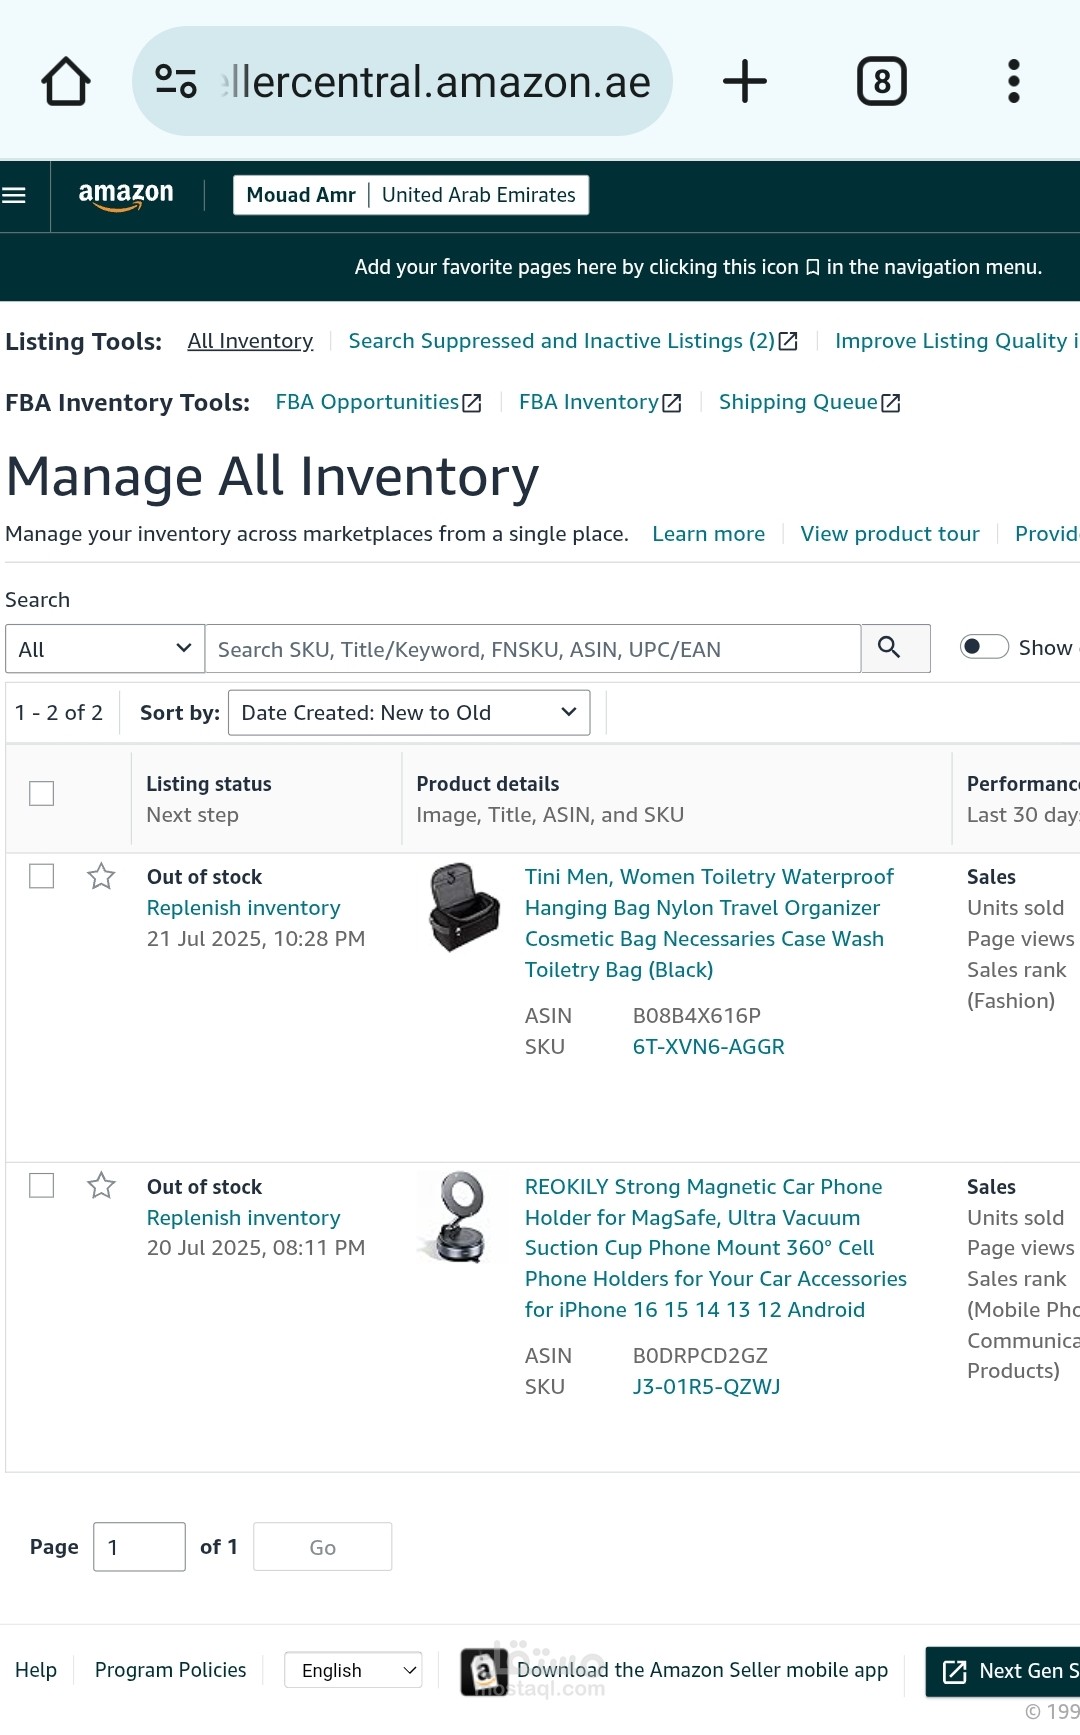
Task: Open REOKILY phone holder product thumbnail
Action: tap(461, 1217)
